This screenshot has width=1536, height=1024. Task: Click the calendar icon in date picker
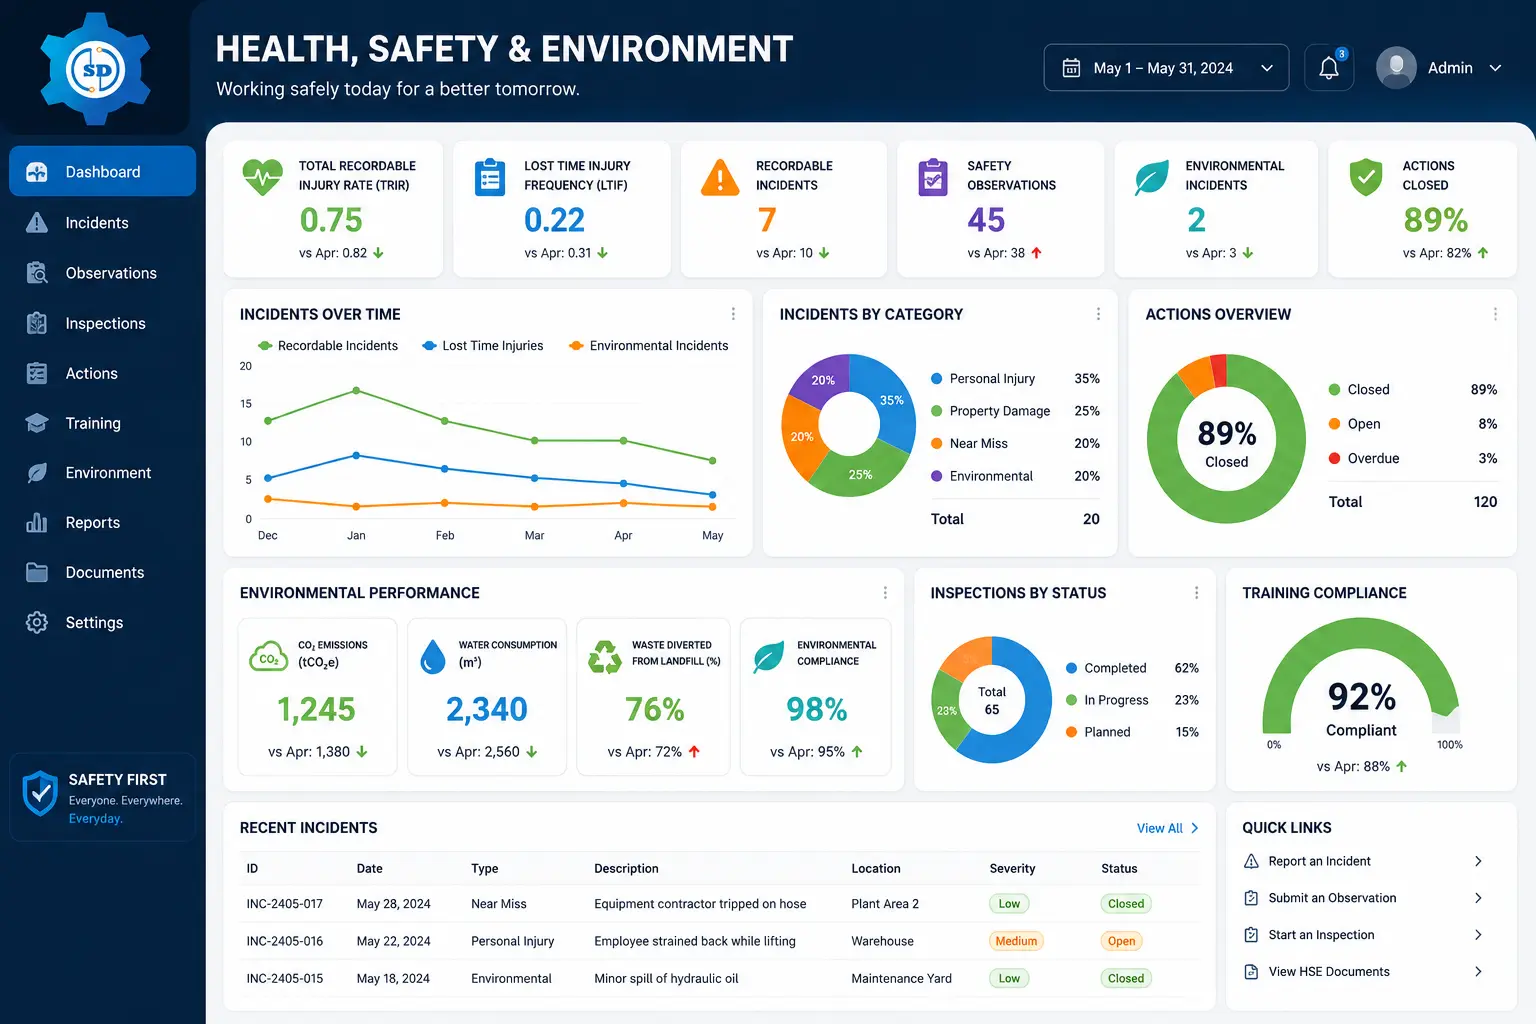[1071, 68]
